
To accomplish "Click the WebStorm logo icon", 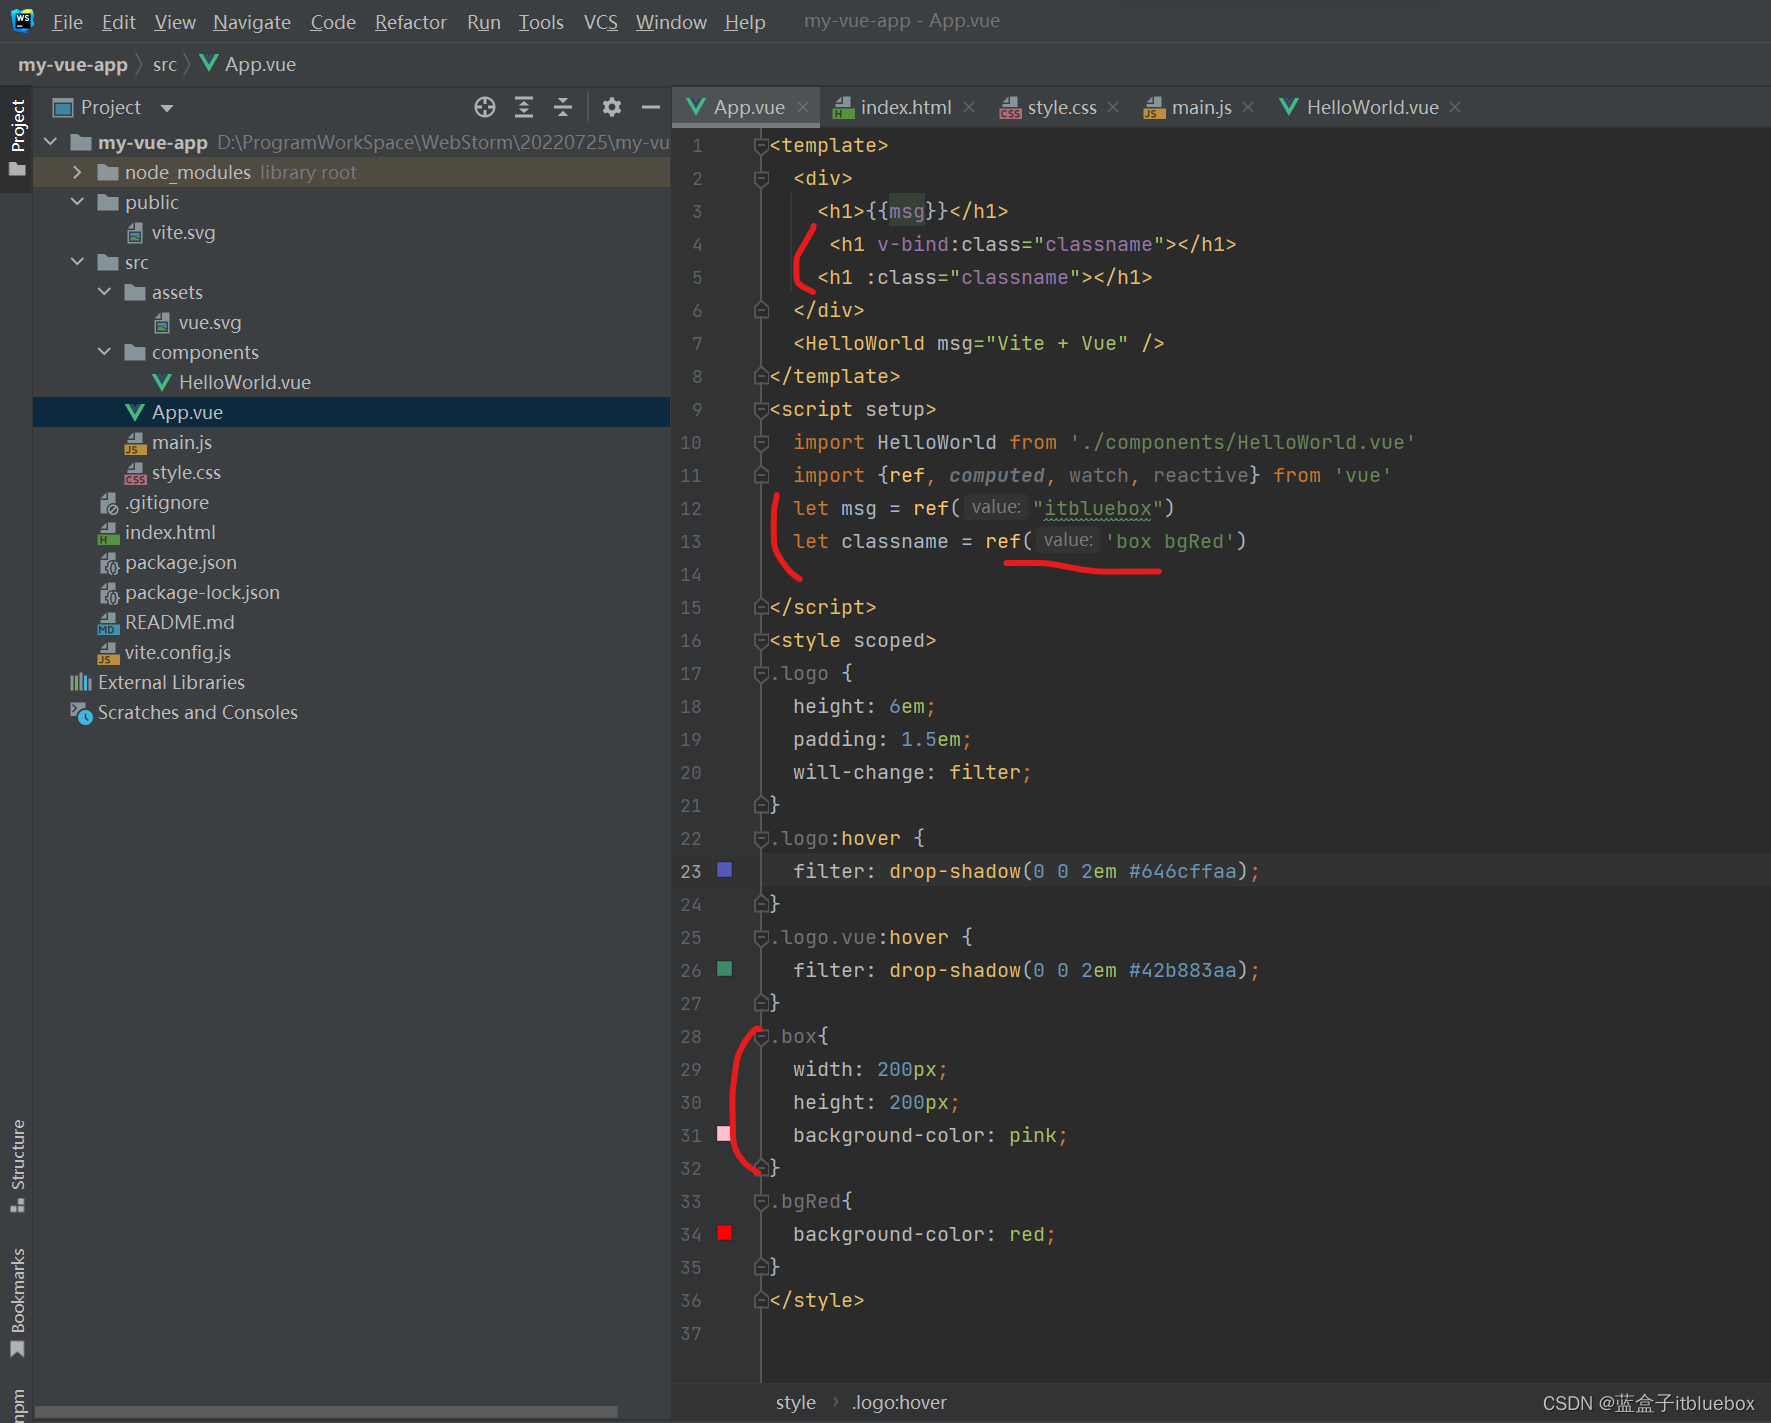I will click(22, 20).
